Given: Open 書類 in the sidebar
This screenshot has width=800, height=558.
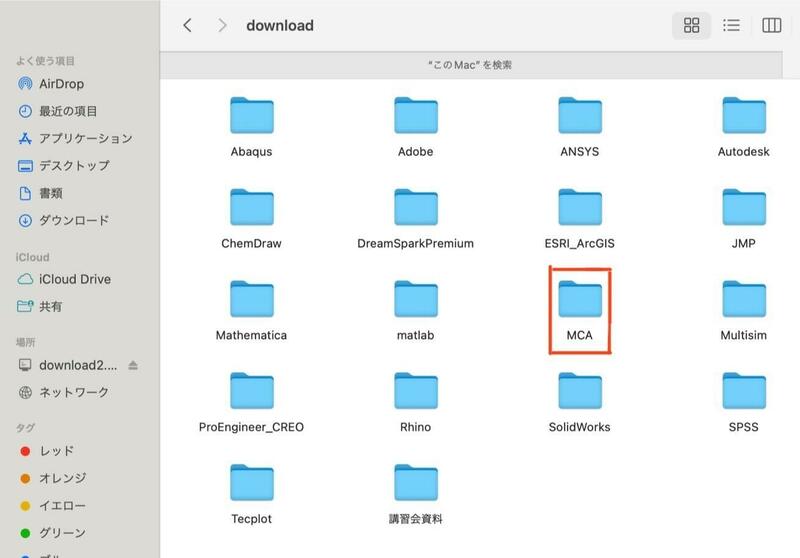Looking at the screenshot, I should click(x=40, y=193).
